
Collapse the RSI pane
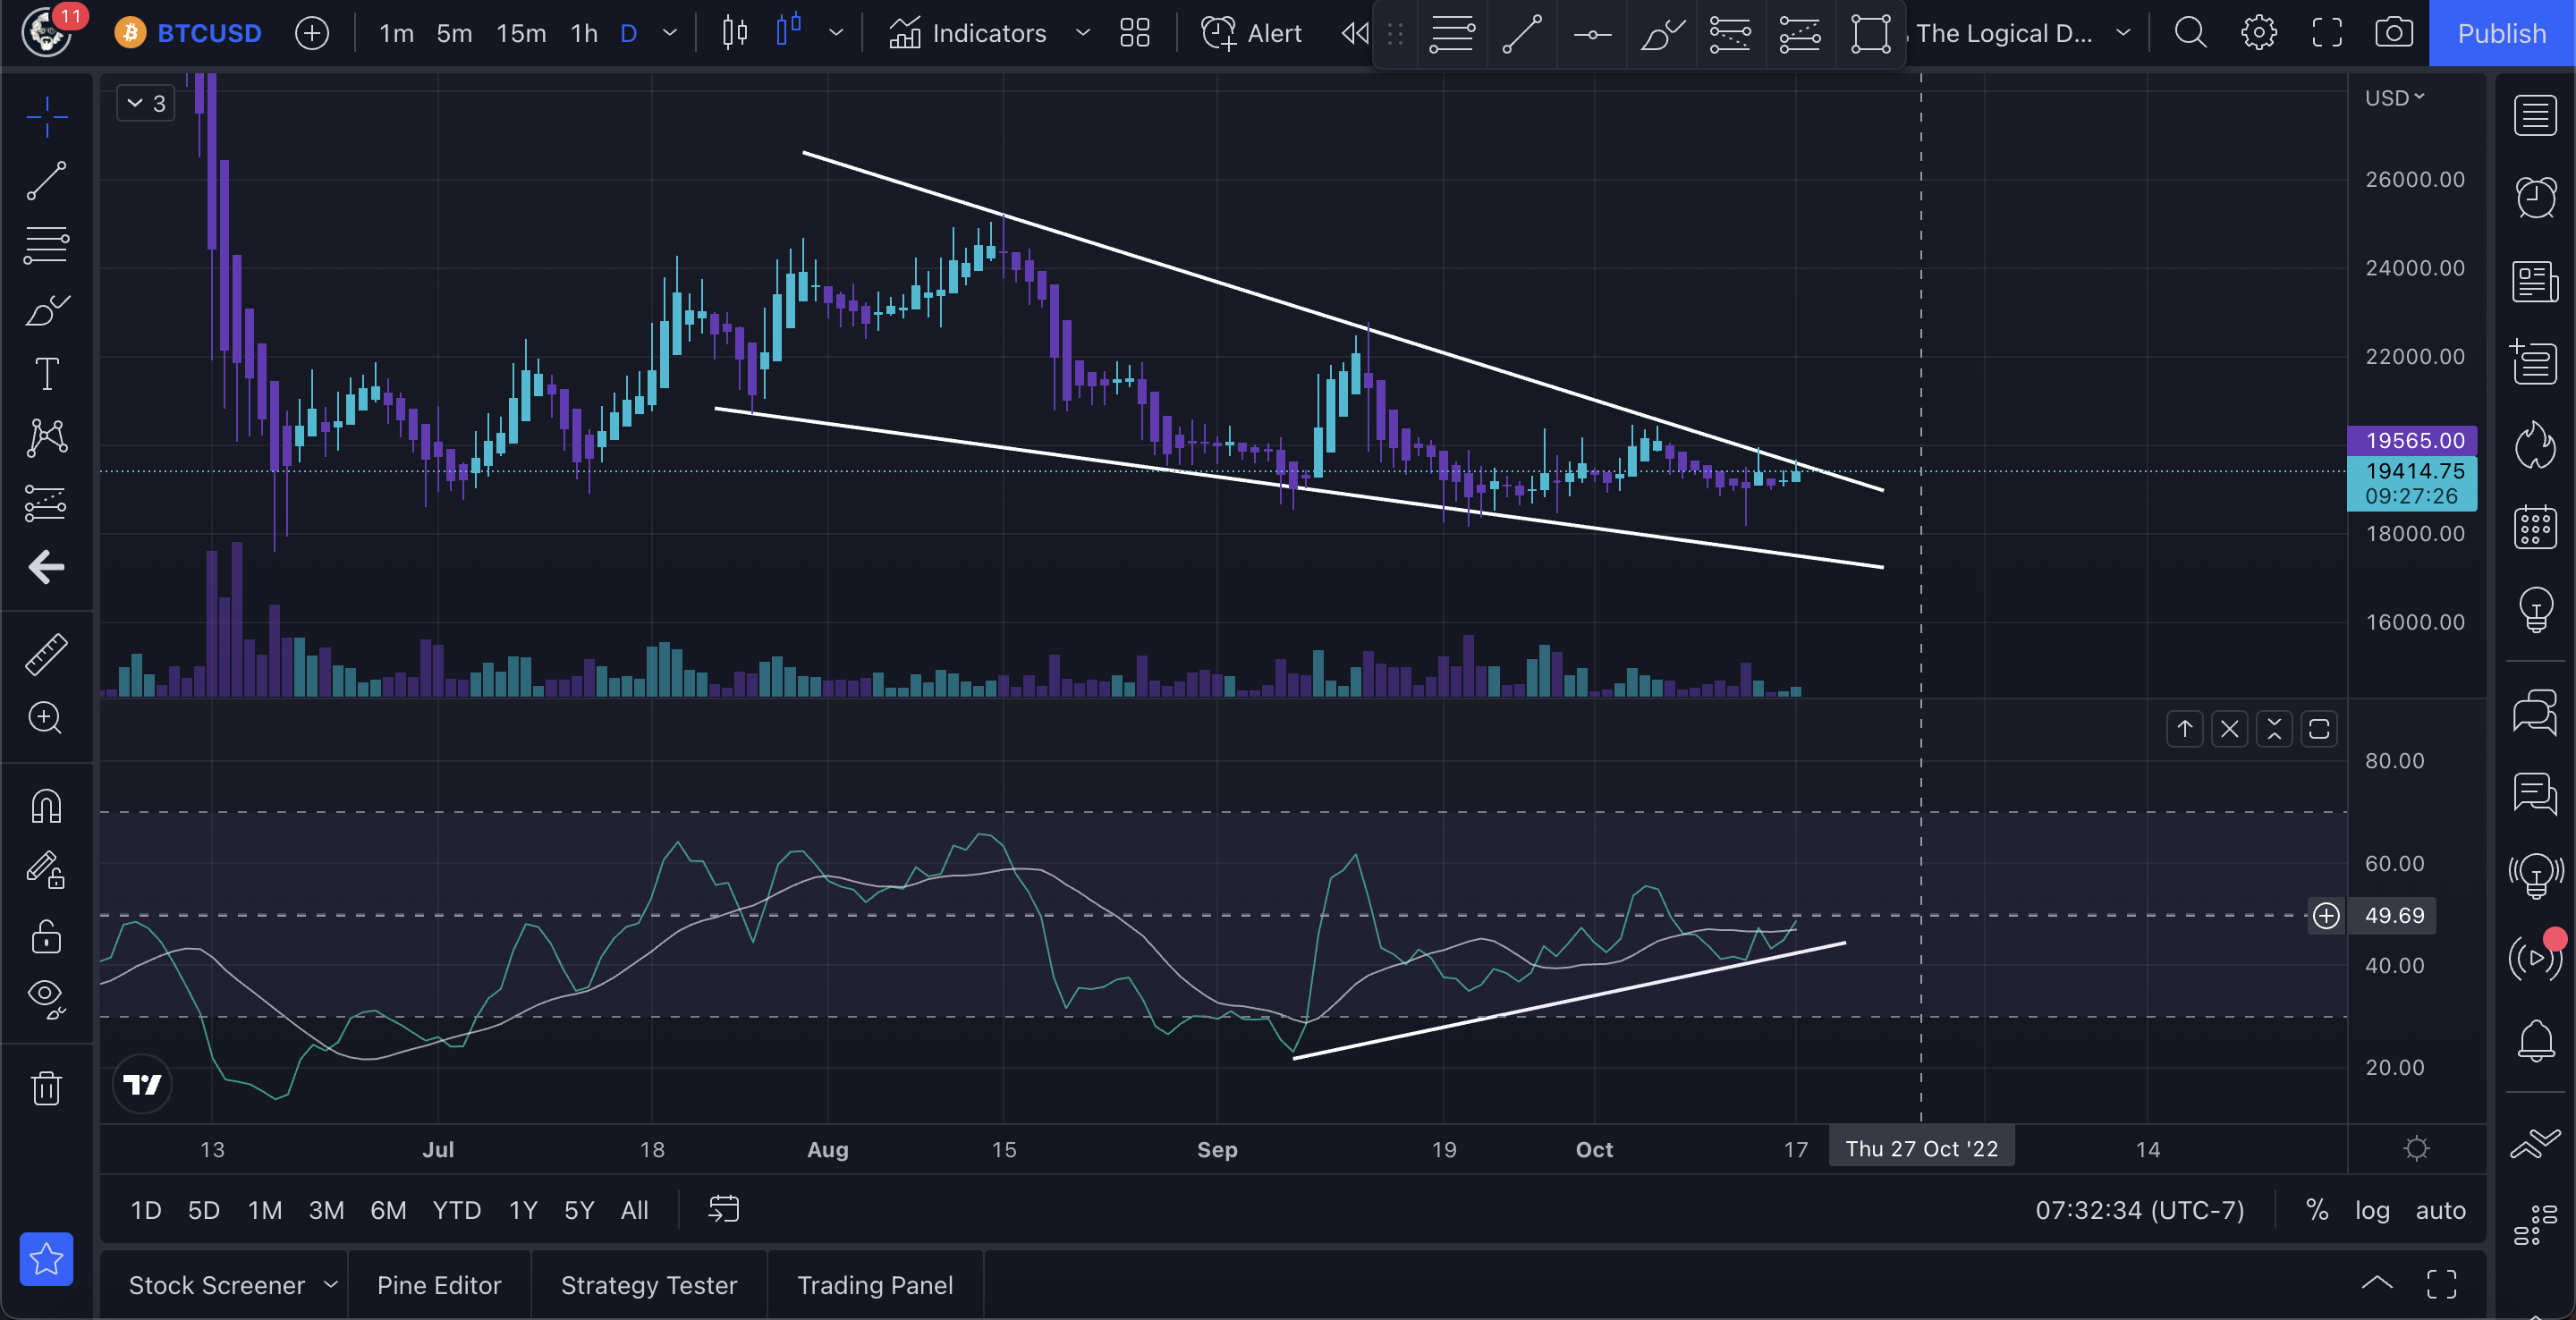[x=2274, y=729]
